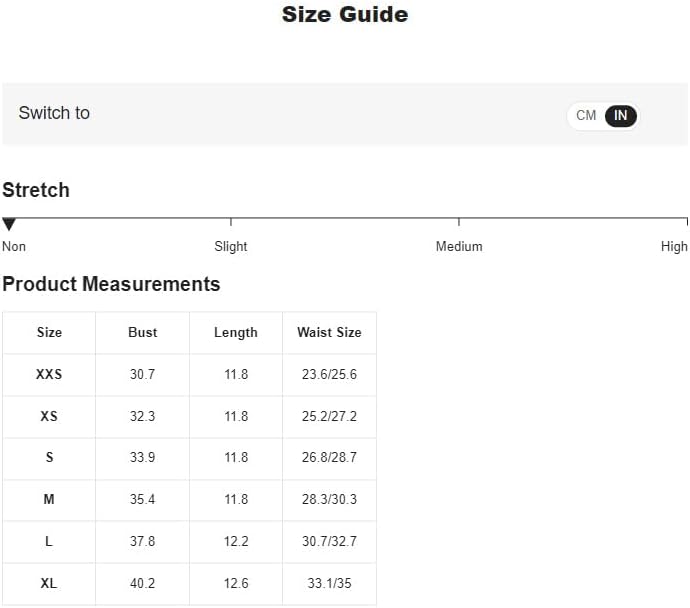The height and width of the screenshot is (608, 690).
Task: Click waist value 33.1/35
Action: tap(329, 583)
